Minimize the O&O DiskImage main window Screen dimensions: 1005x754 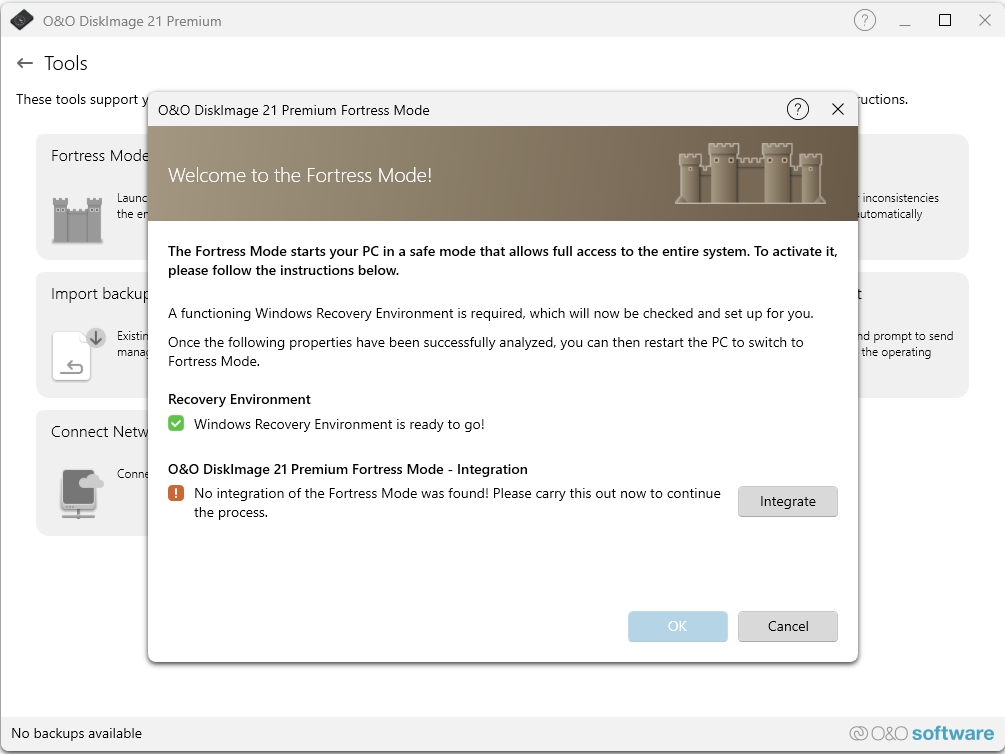(905, 20)
